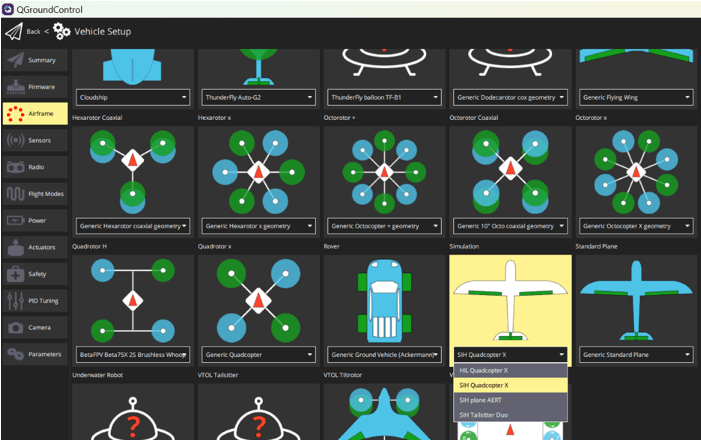Select the Octorotor + airframe image

point(384,172)
